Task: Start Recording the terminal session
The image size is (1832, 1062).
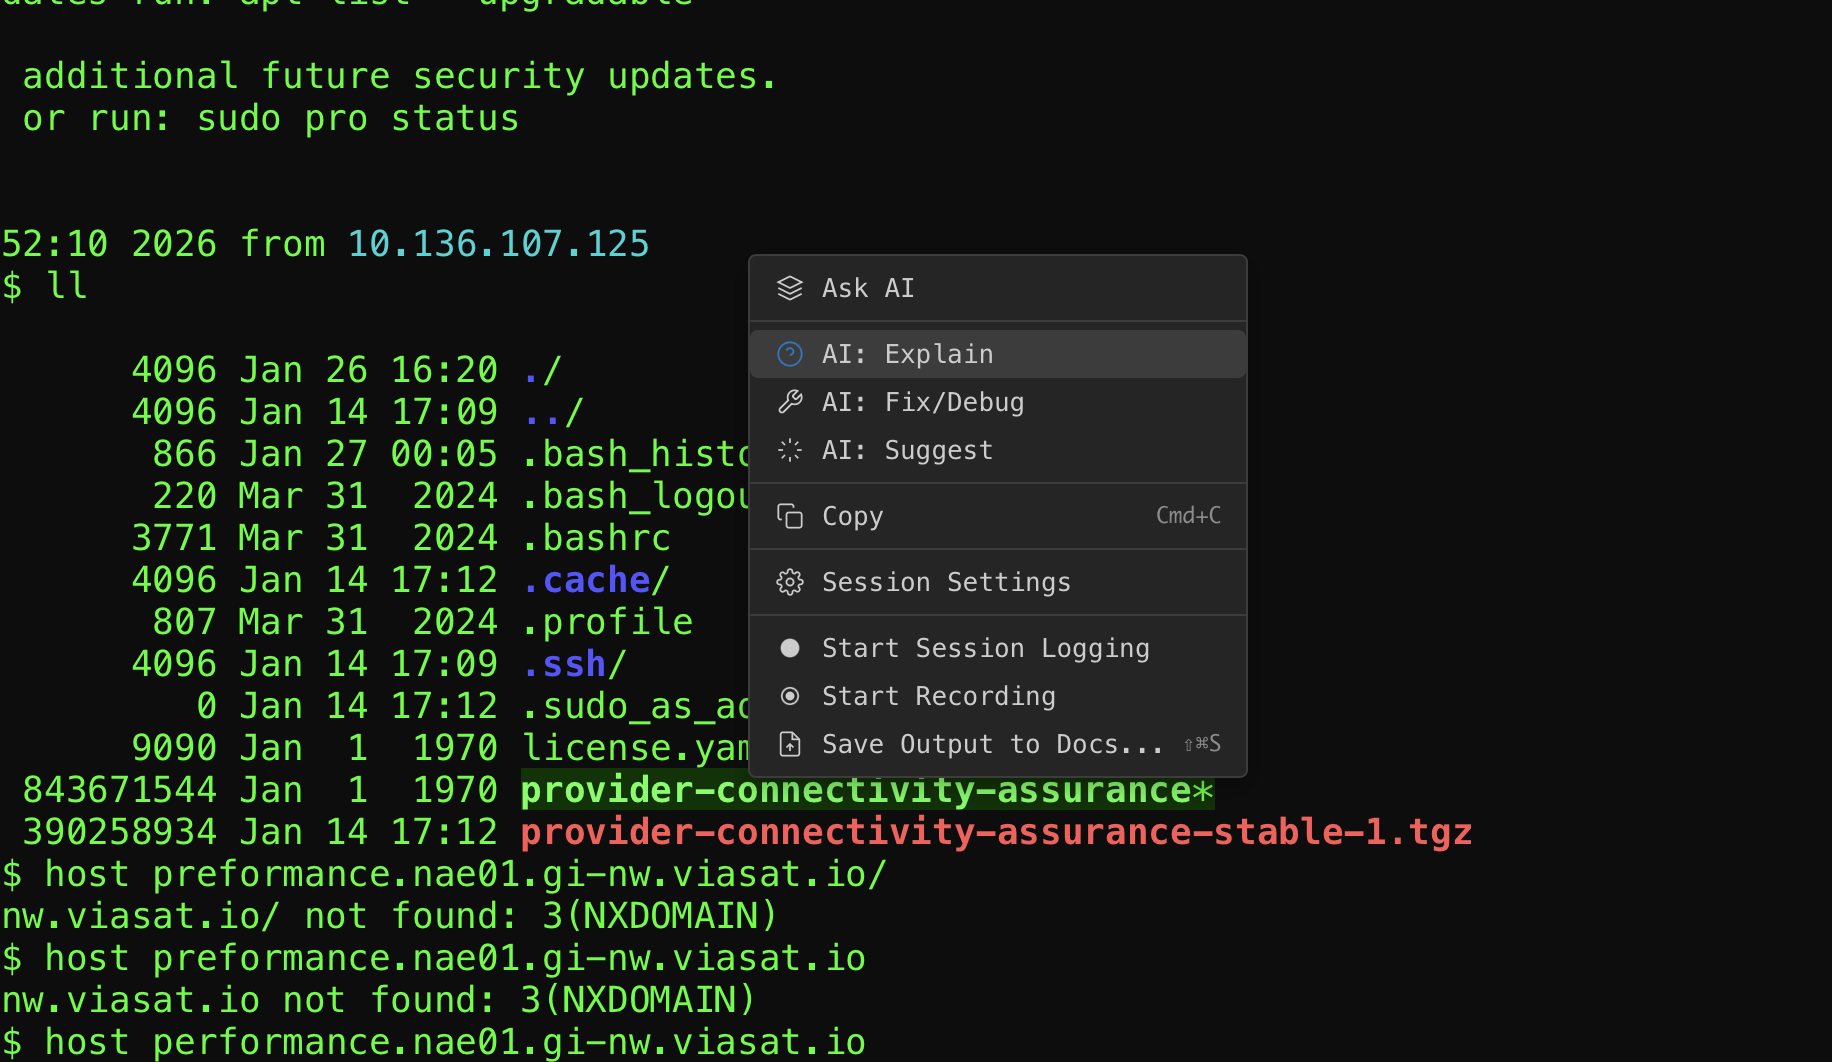Action: pyautogui.click(x=938, y=695)
